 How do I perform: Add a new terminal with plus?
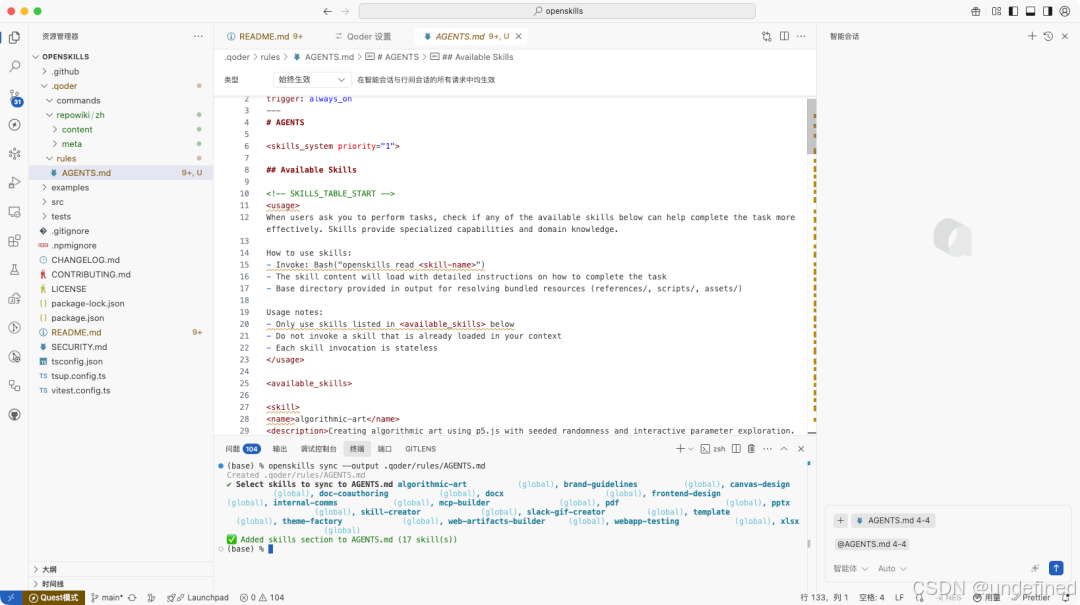tap(680, 449)
